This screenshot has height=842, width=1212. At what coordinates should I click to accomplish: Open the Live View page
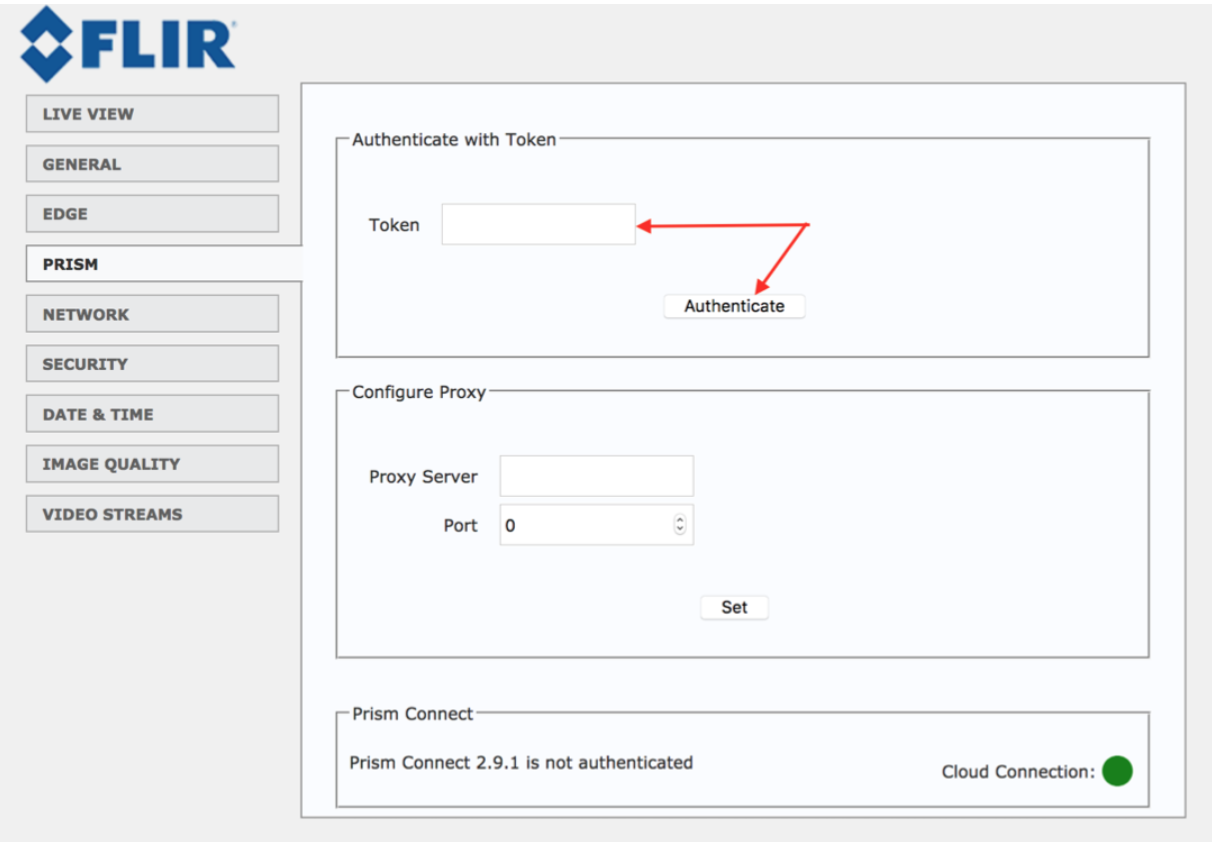[x=152, y=114]
